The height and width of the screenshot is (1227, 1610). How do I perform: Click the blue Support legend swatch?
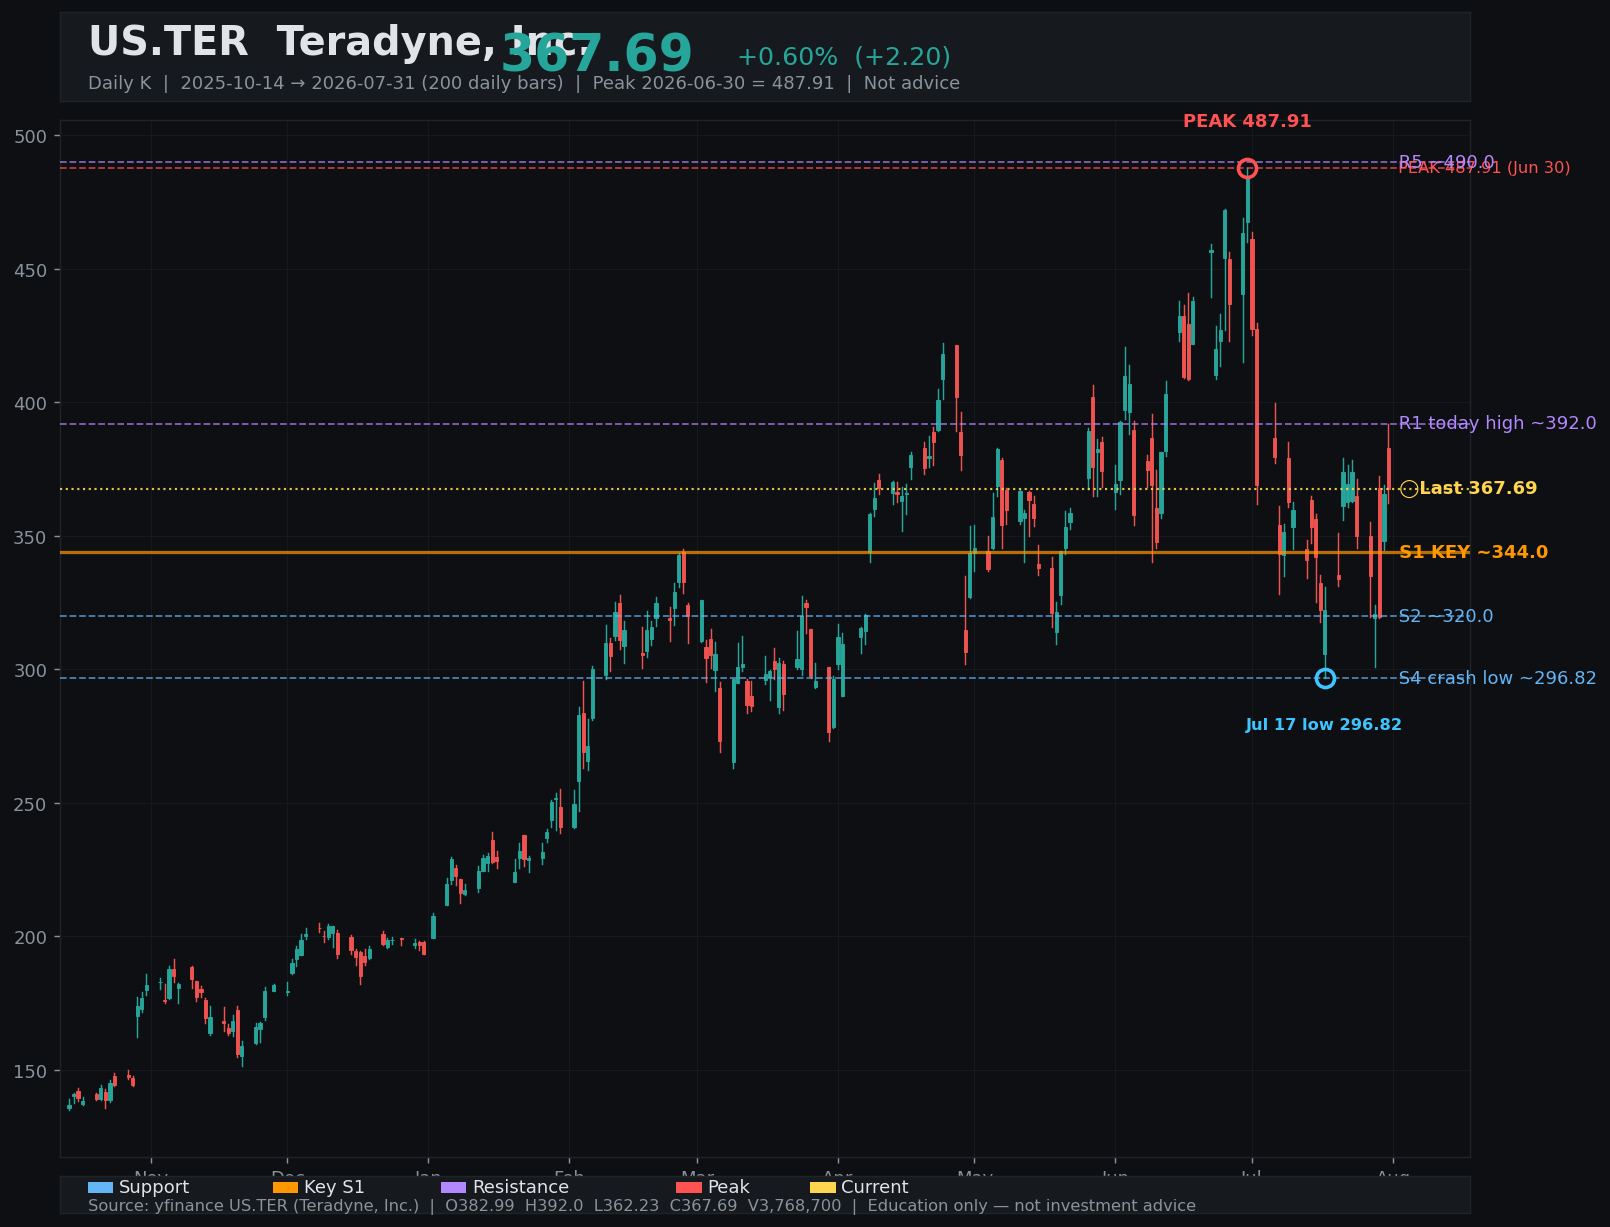click(100, 1188)
